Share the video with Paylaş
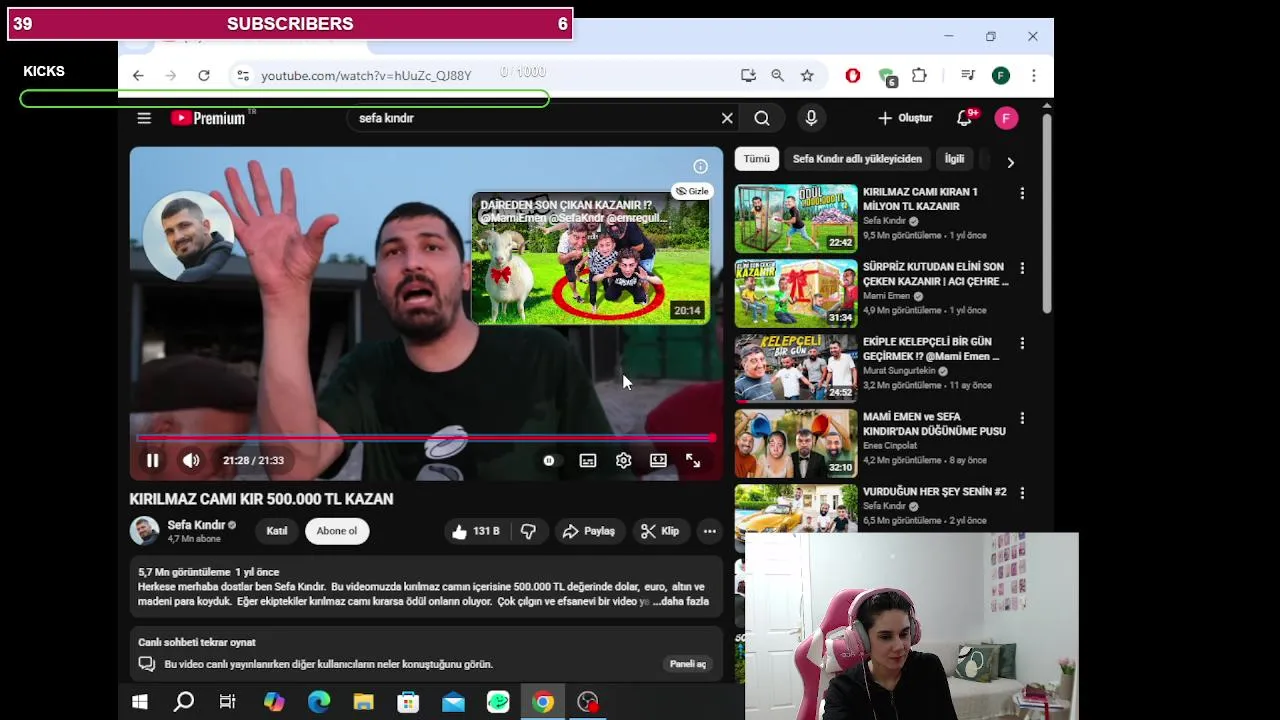This screenshot has height=720, width=1280. 588,531
